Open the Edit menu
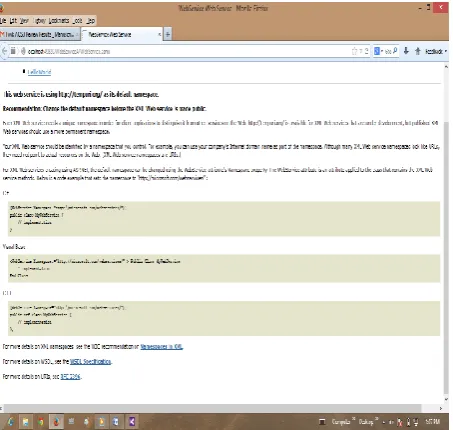 (x=13, y=21)
